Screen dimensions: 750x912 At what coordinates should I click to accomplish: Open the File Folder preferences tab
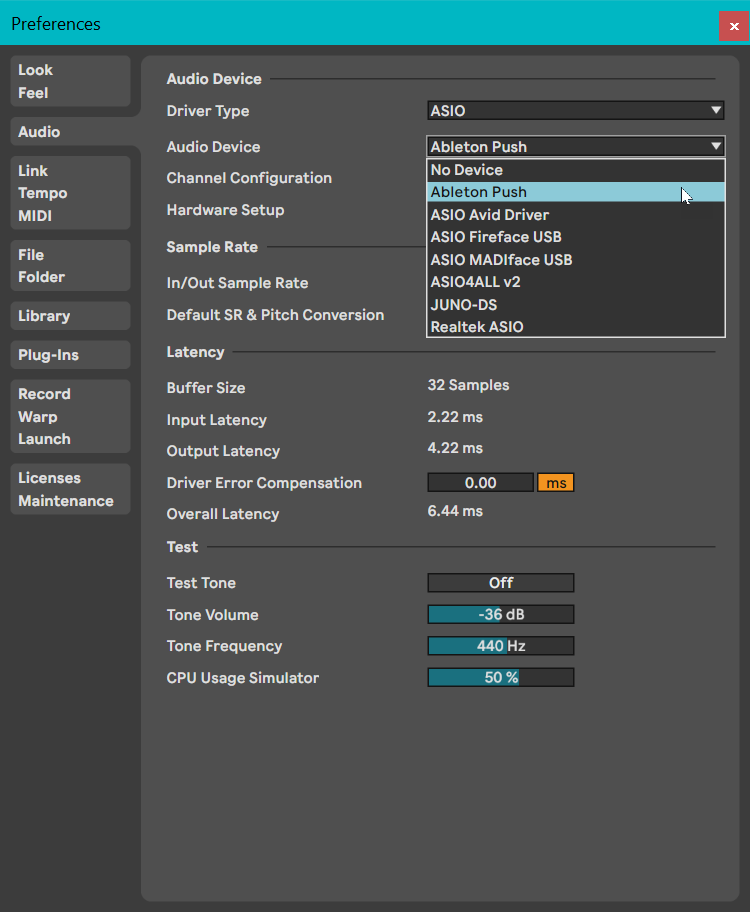pos(70,266)
